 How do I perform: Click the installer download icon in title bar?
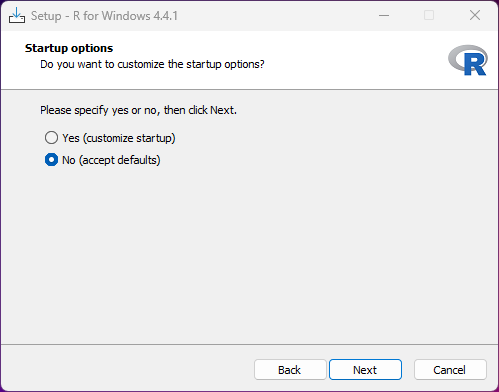coord(17,15)
